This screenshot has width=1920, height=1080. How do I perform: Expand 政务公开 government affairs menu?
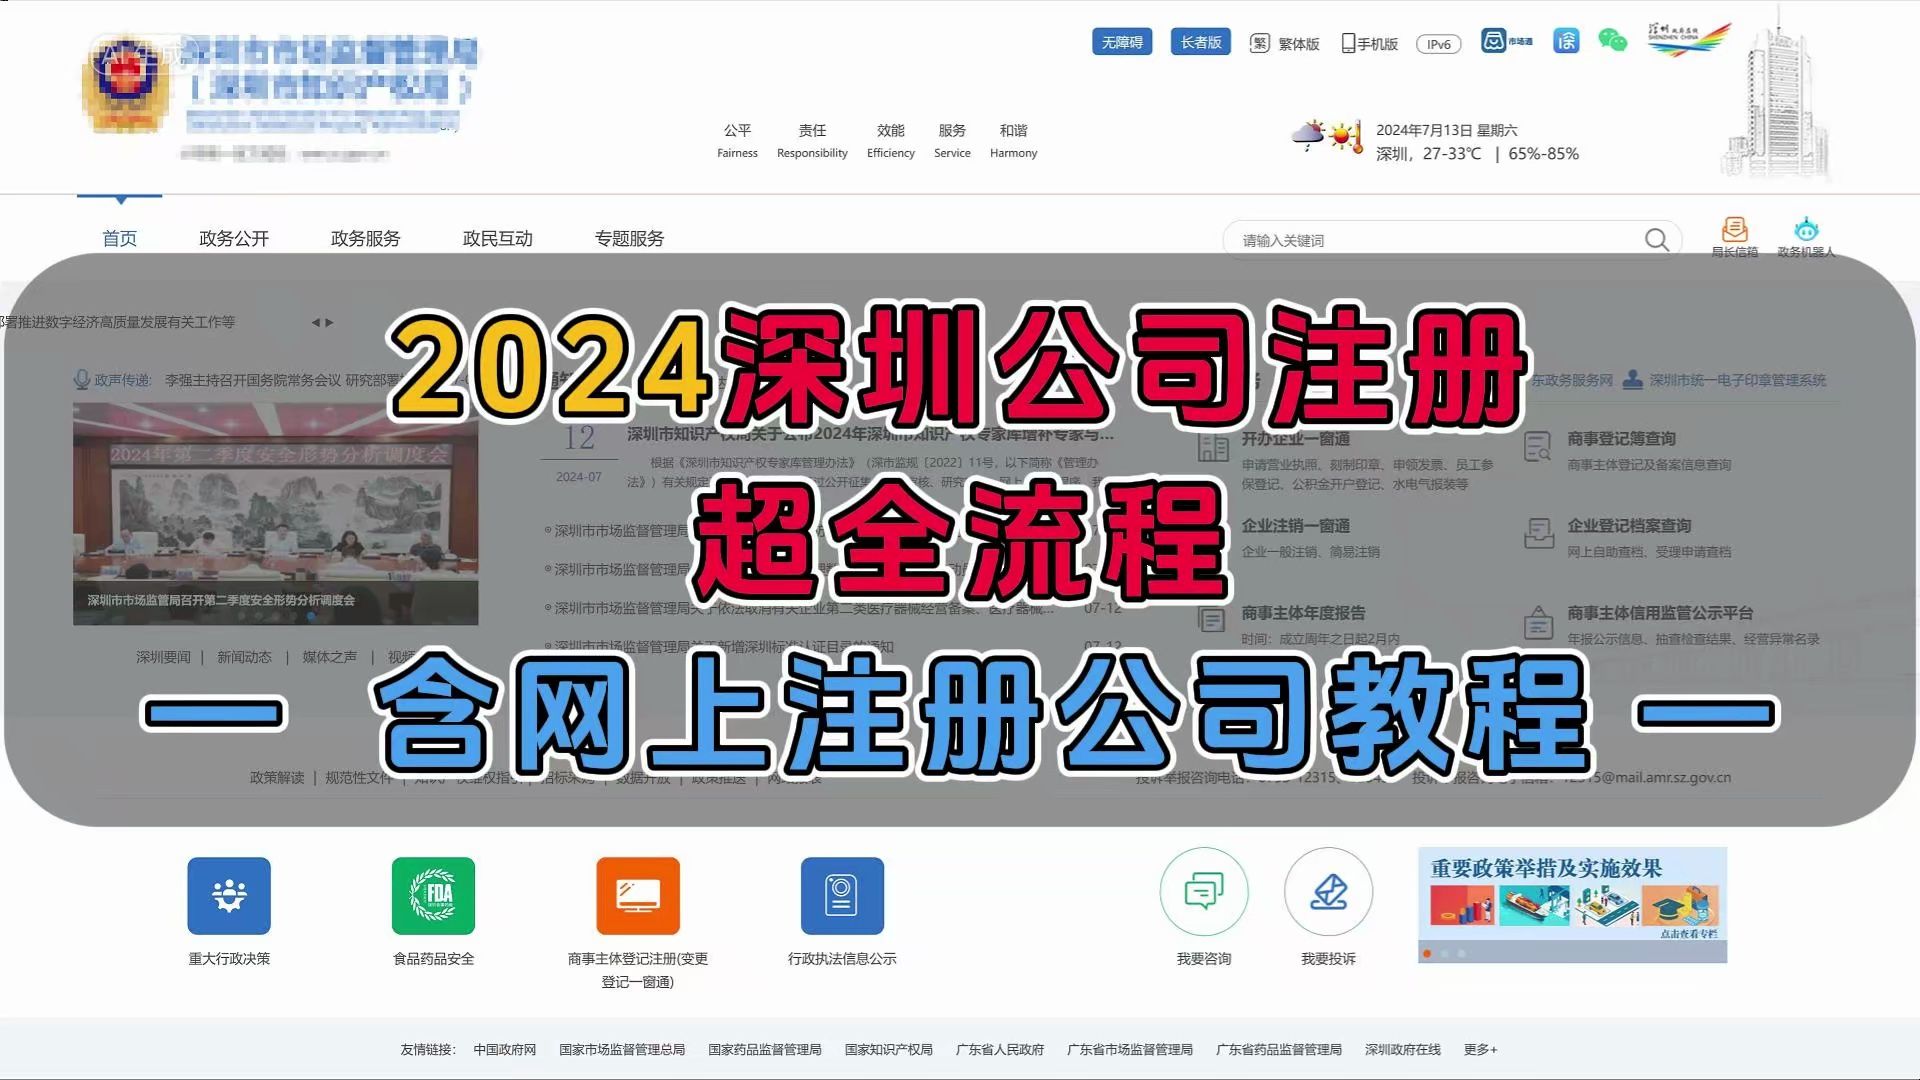pyautogui.click(x=233, y=237)
